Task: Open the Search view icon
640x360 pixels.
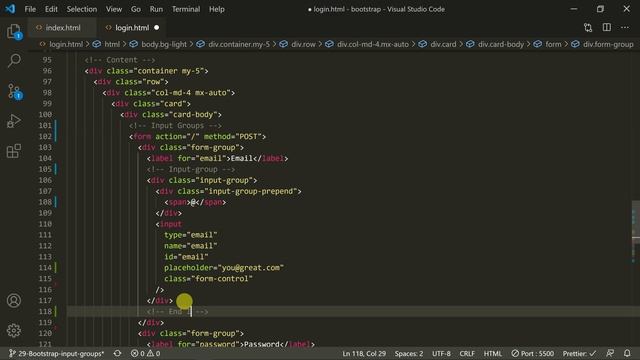Action: [x=14, y=61]
